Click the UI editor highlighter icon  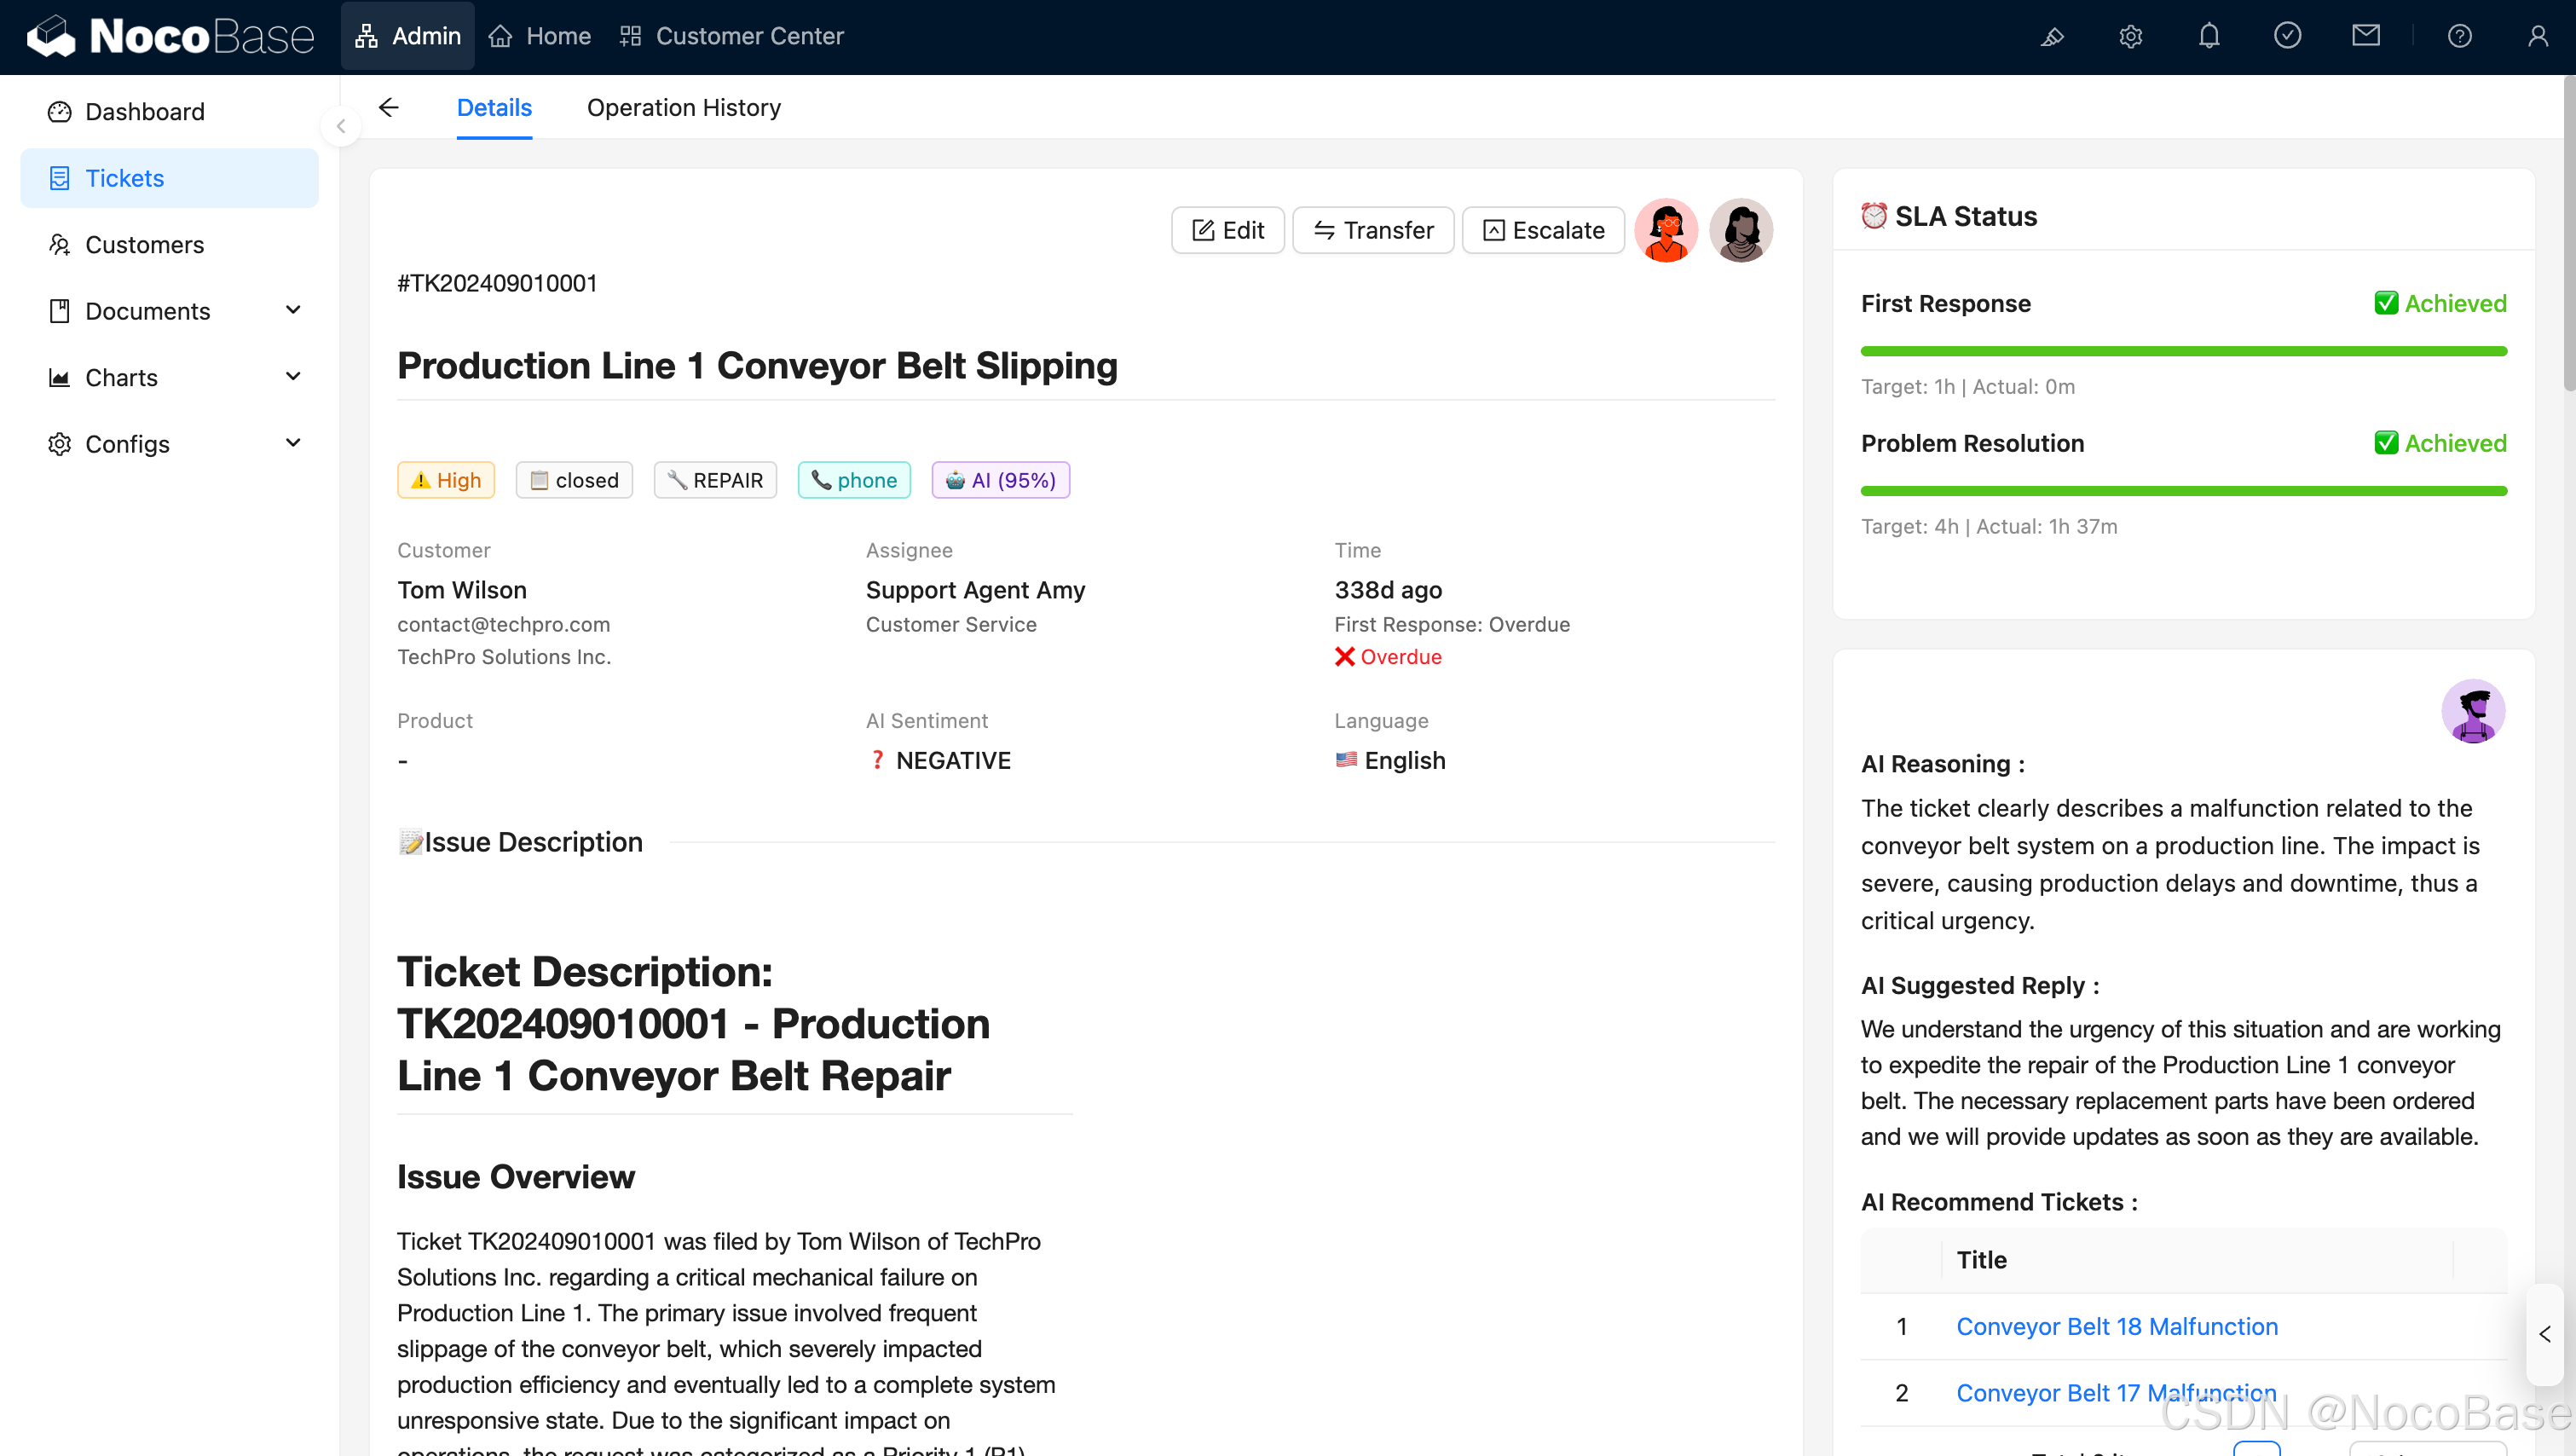2052,37
